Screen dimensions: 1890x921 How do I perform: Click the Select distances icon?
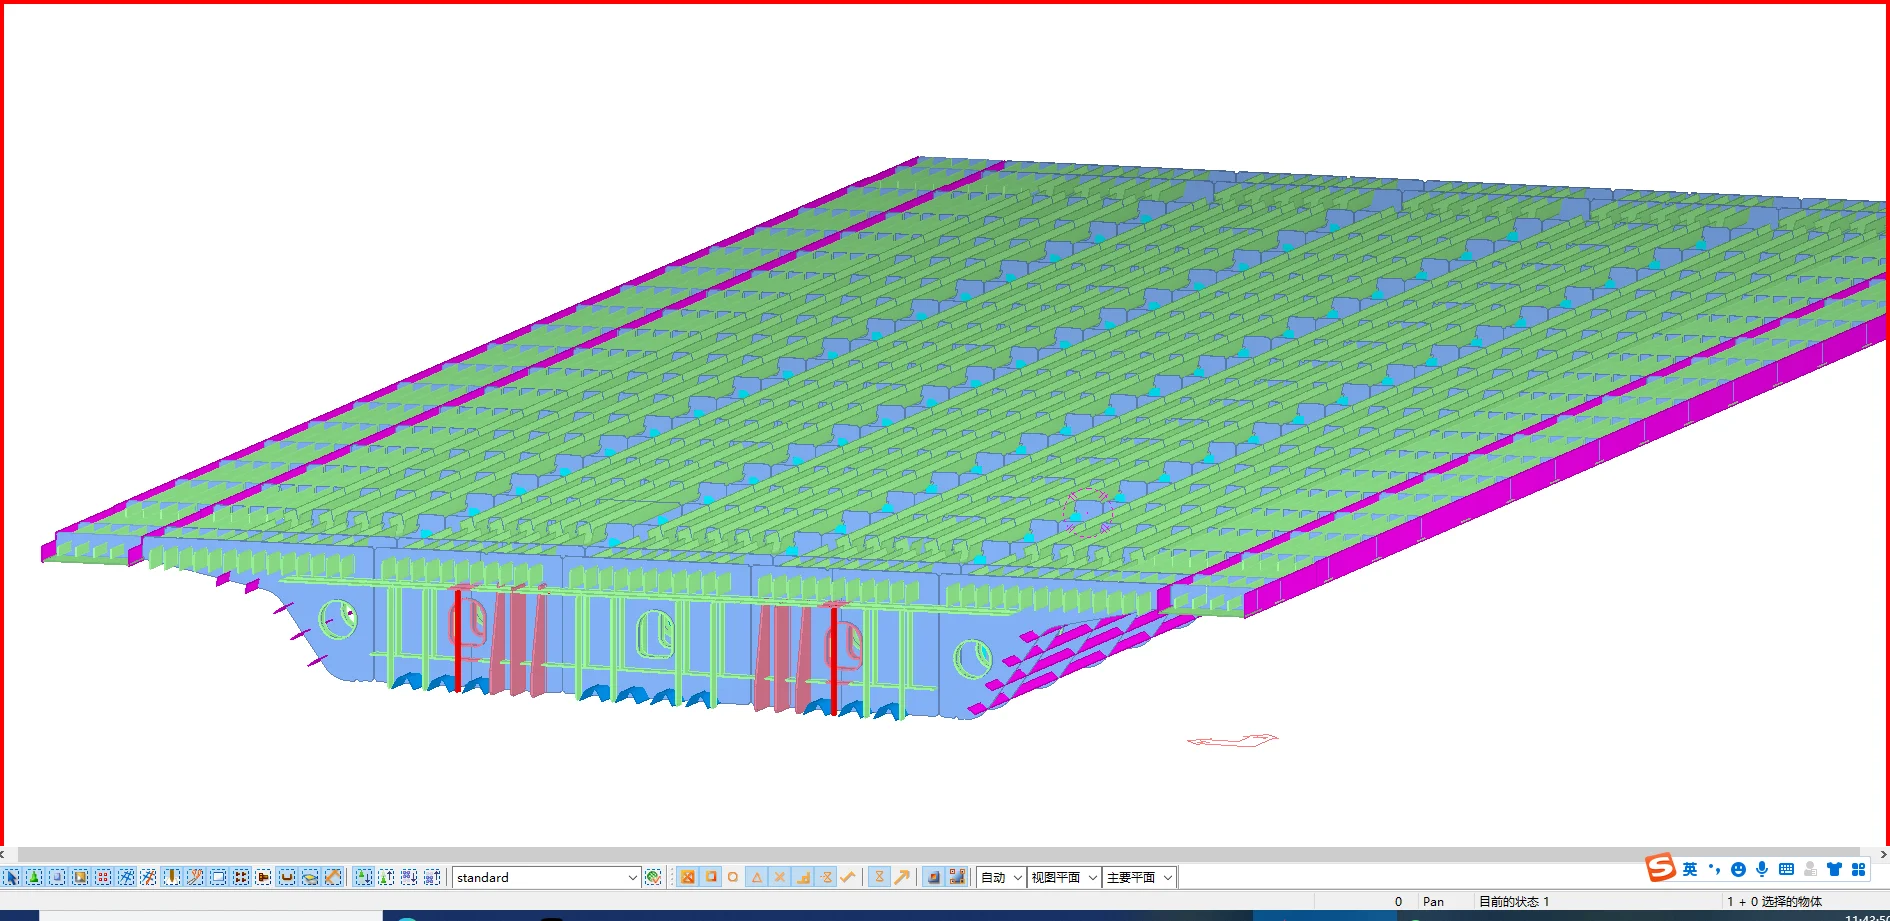[333, 877]
